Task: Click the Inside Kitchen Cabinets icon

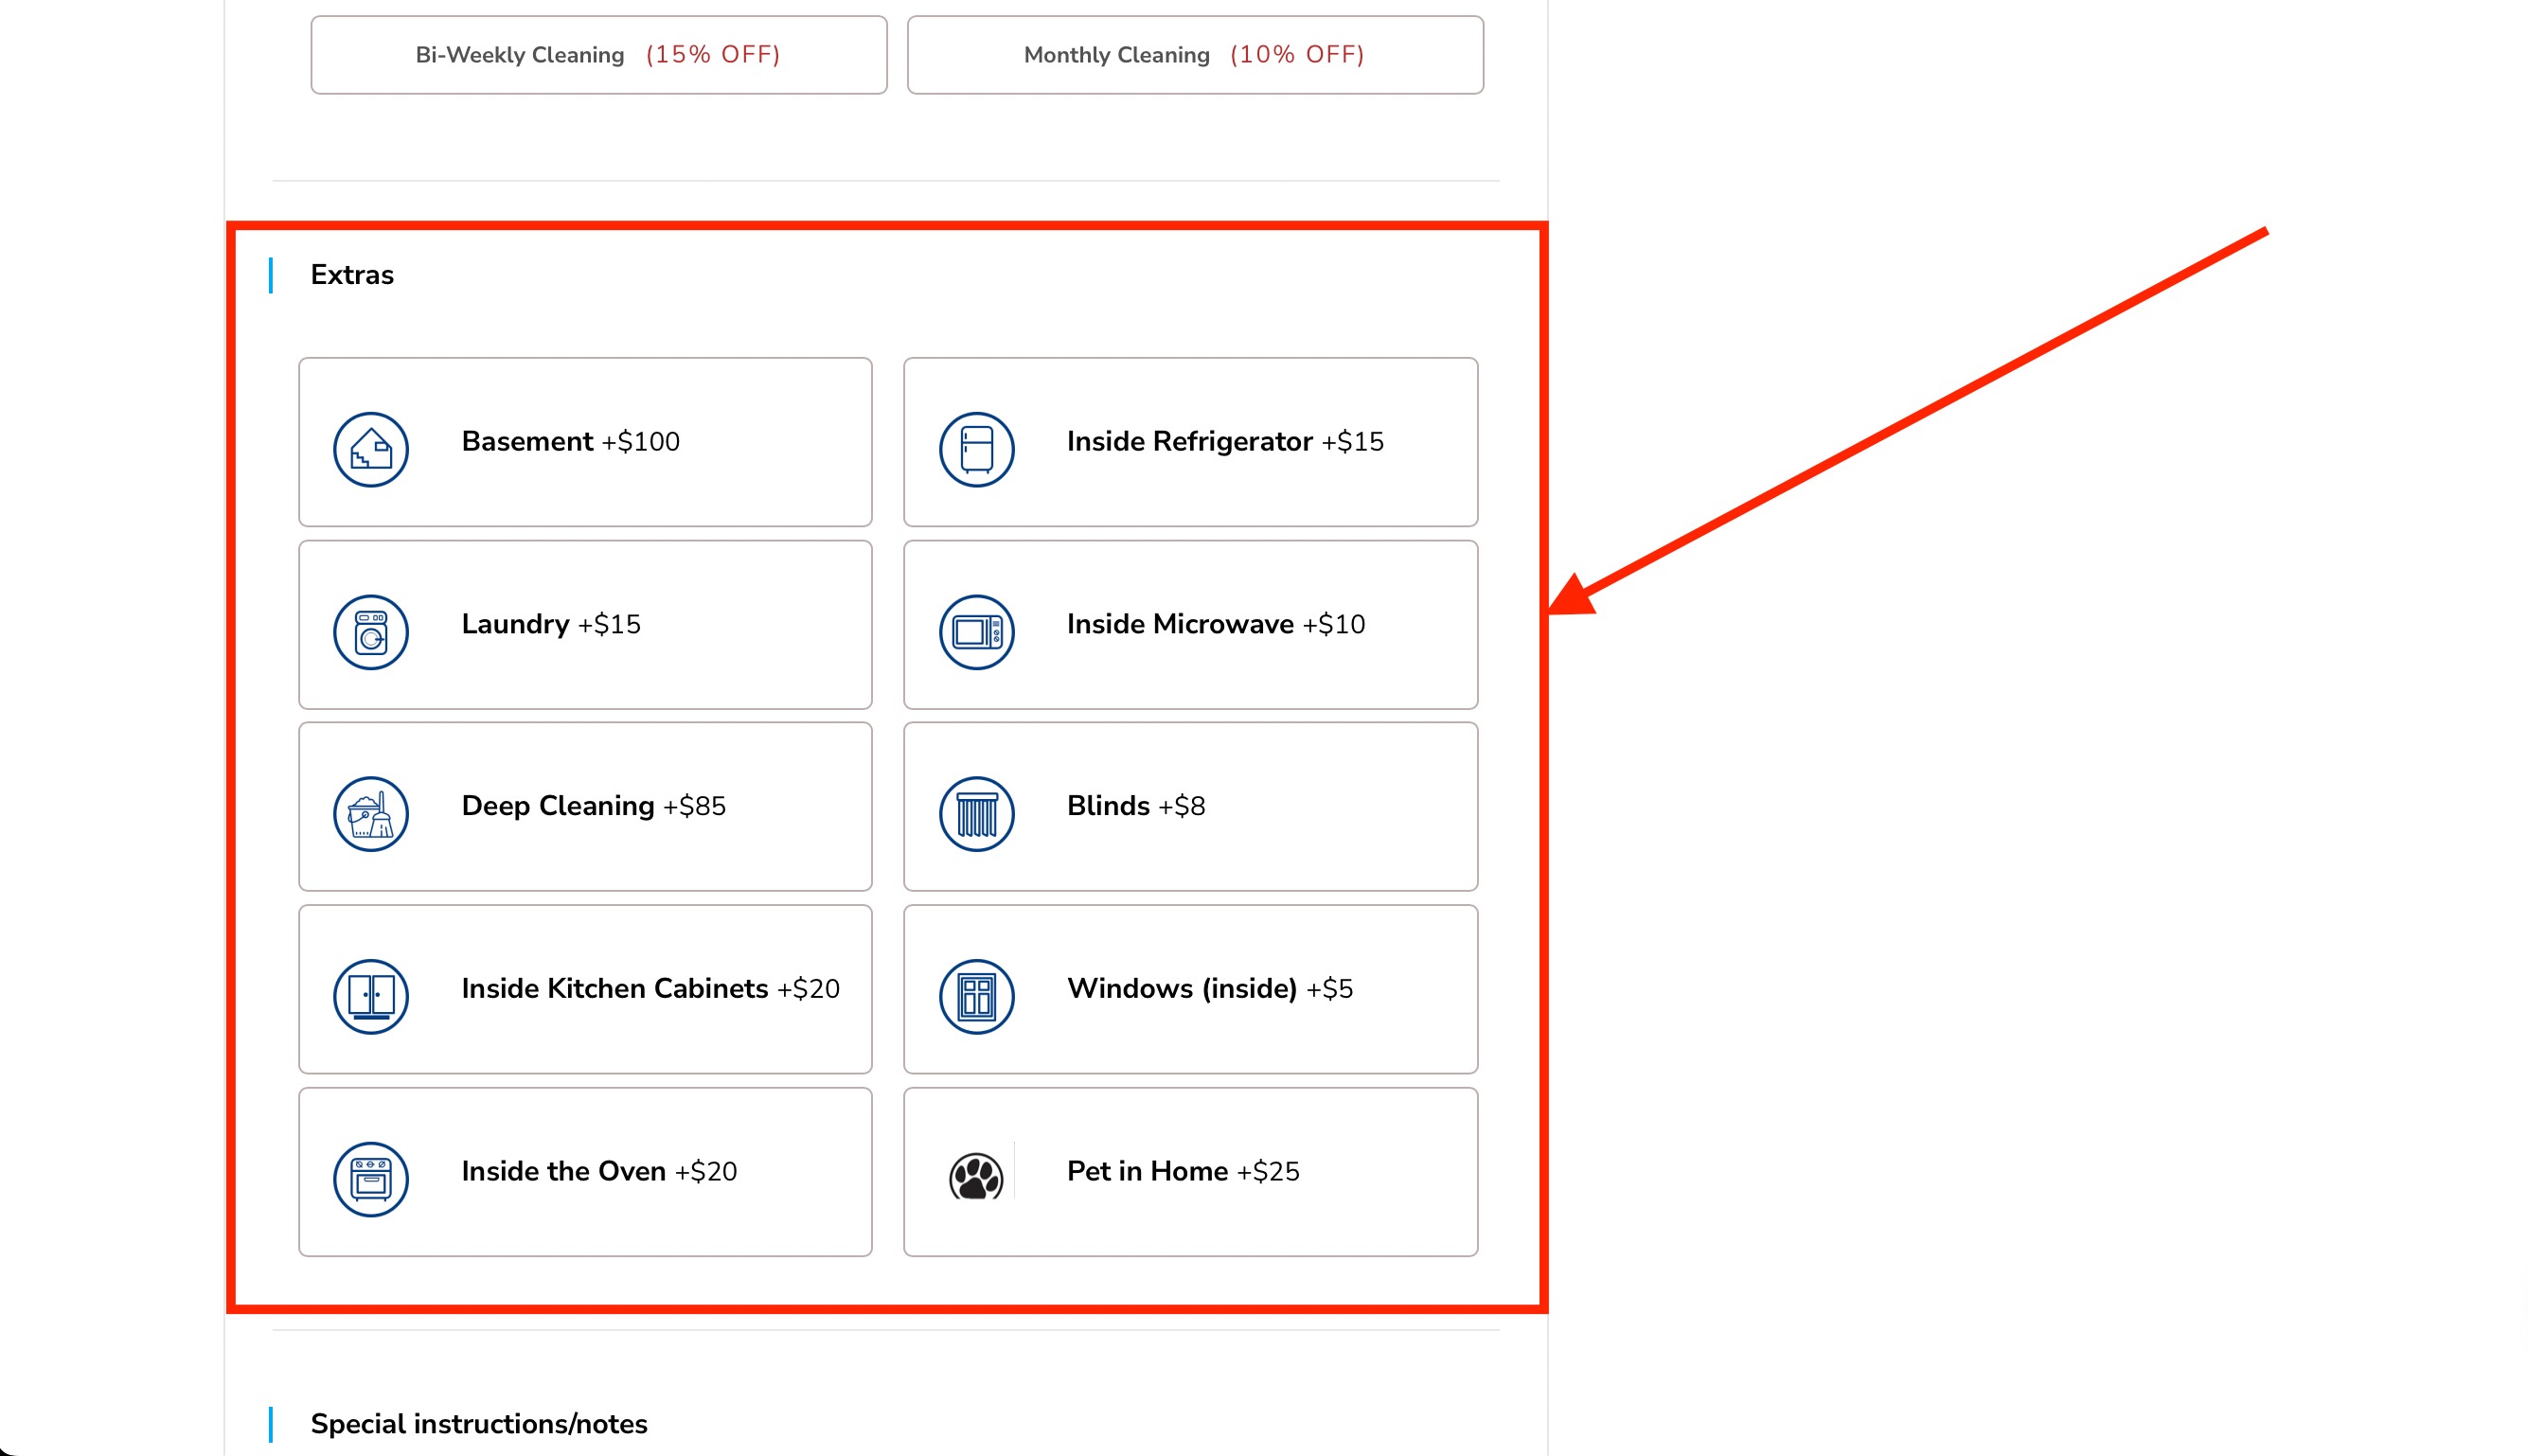Action: point(370,997)
